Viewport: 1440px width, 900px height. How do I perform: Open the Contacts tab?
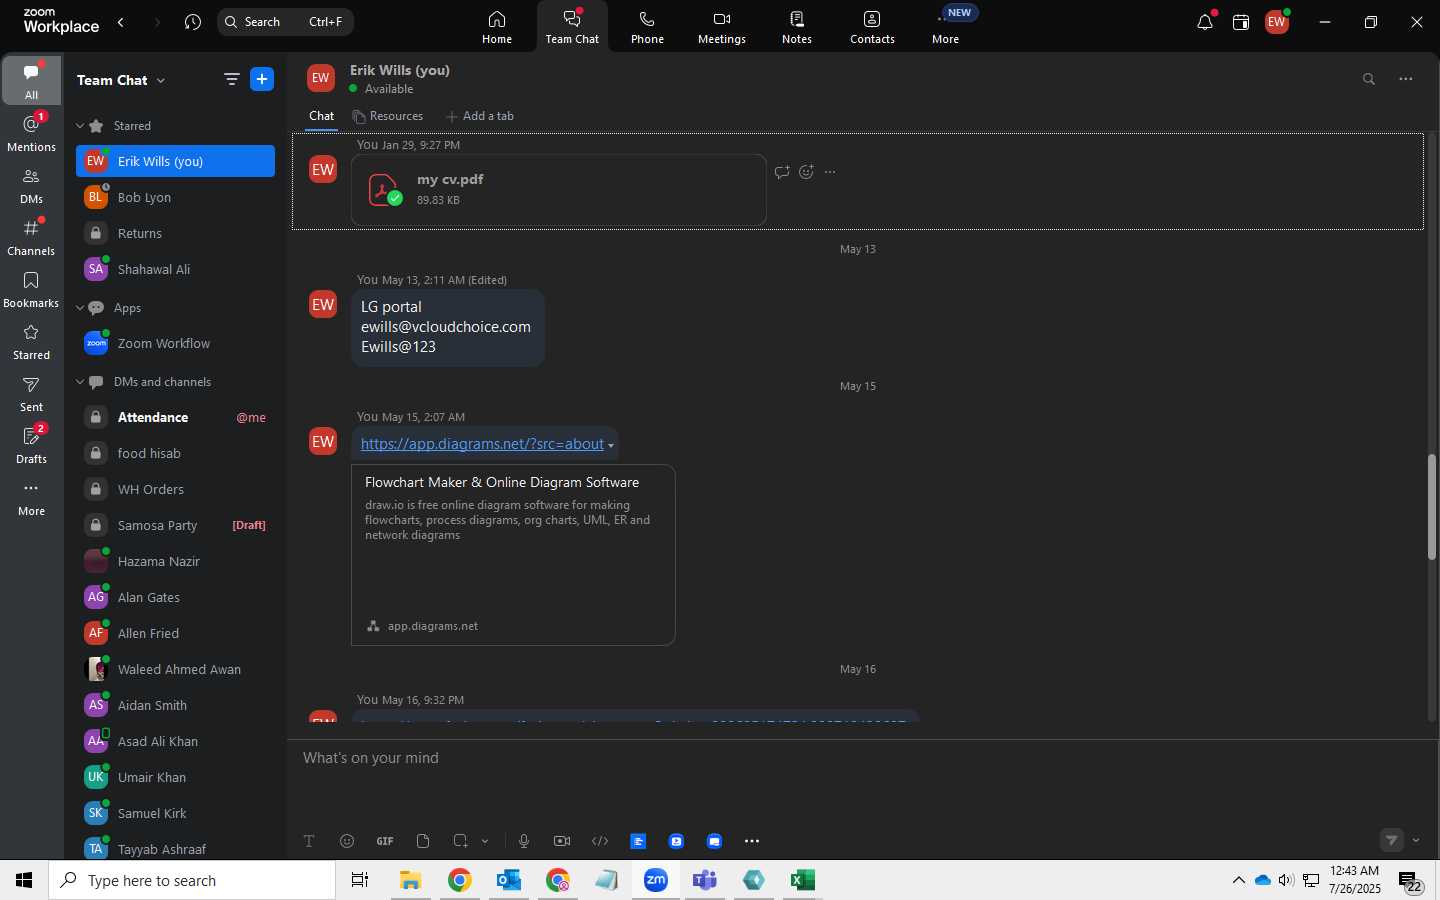point(872,27)
